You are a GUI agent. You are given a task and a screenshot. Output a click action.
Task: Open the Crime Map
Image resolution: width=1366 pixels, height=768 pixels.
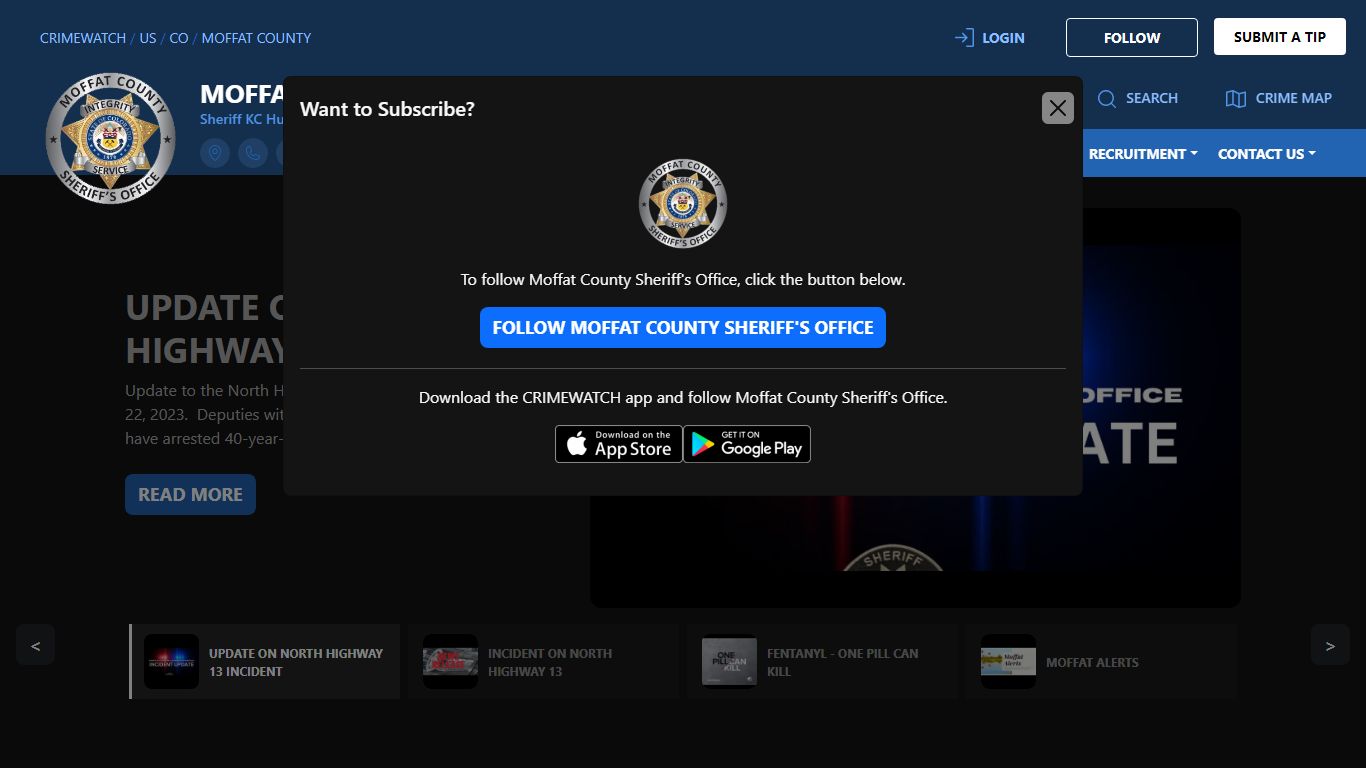pos(1279,98)
